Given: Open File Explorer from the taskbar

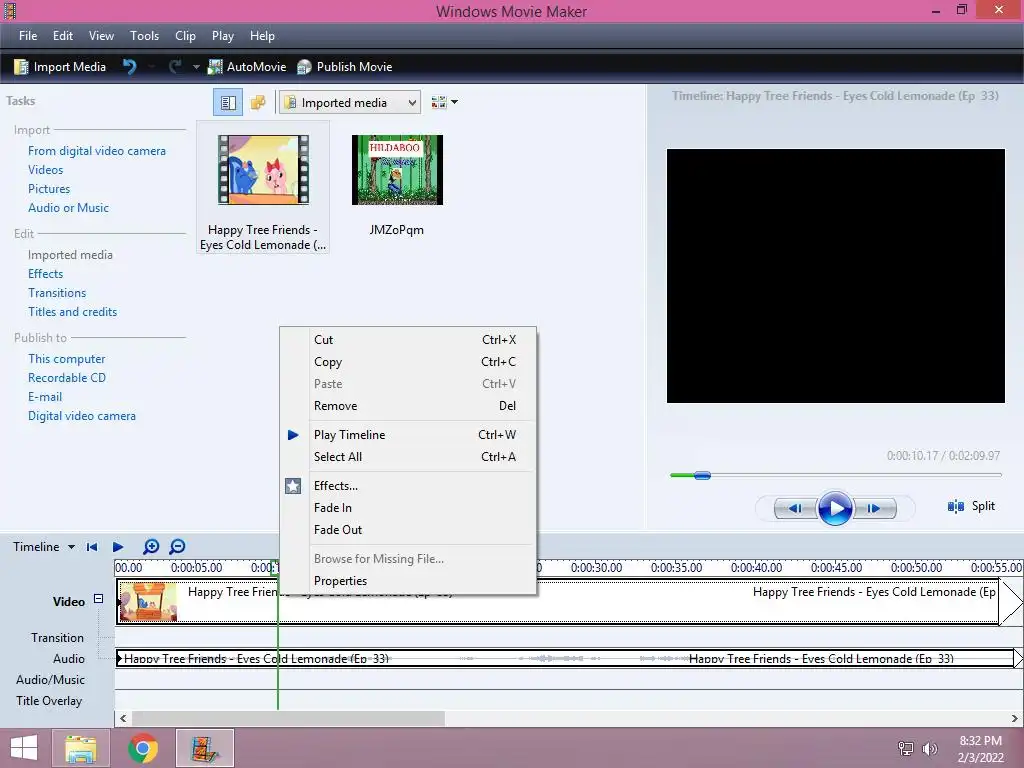Looking at the screenshot, I should [81, 748].
